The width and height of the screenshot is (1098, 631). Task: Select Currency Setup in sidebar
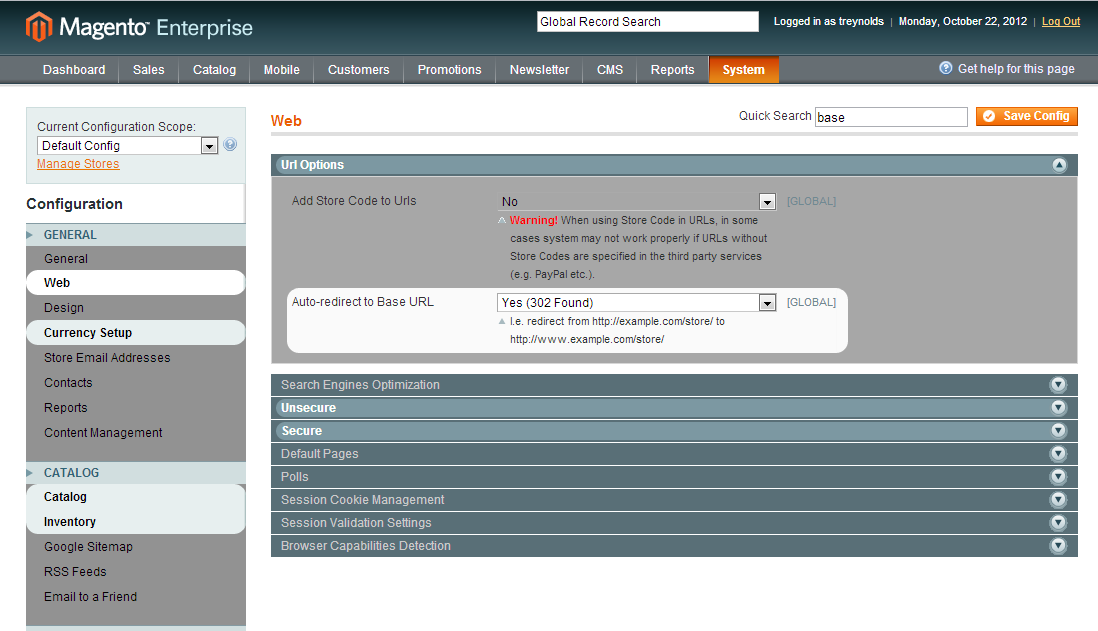pos(136,333)
